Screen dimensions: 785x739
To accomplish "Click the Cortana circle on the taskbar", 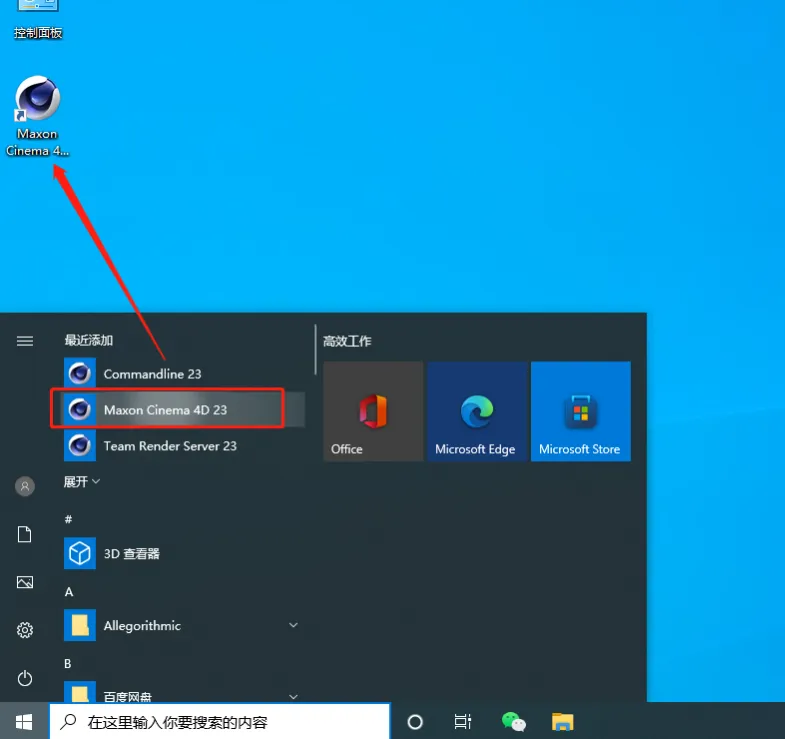I will [x=415, y=722].
